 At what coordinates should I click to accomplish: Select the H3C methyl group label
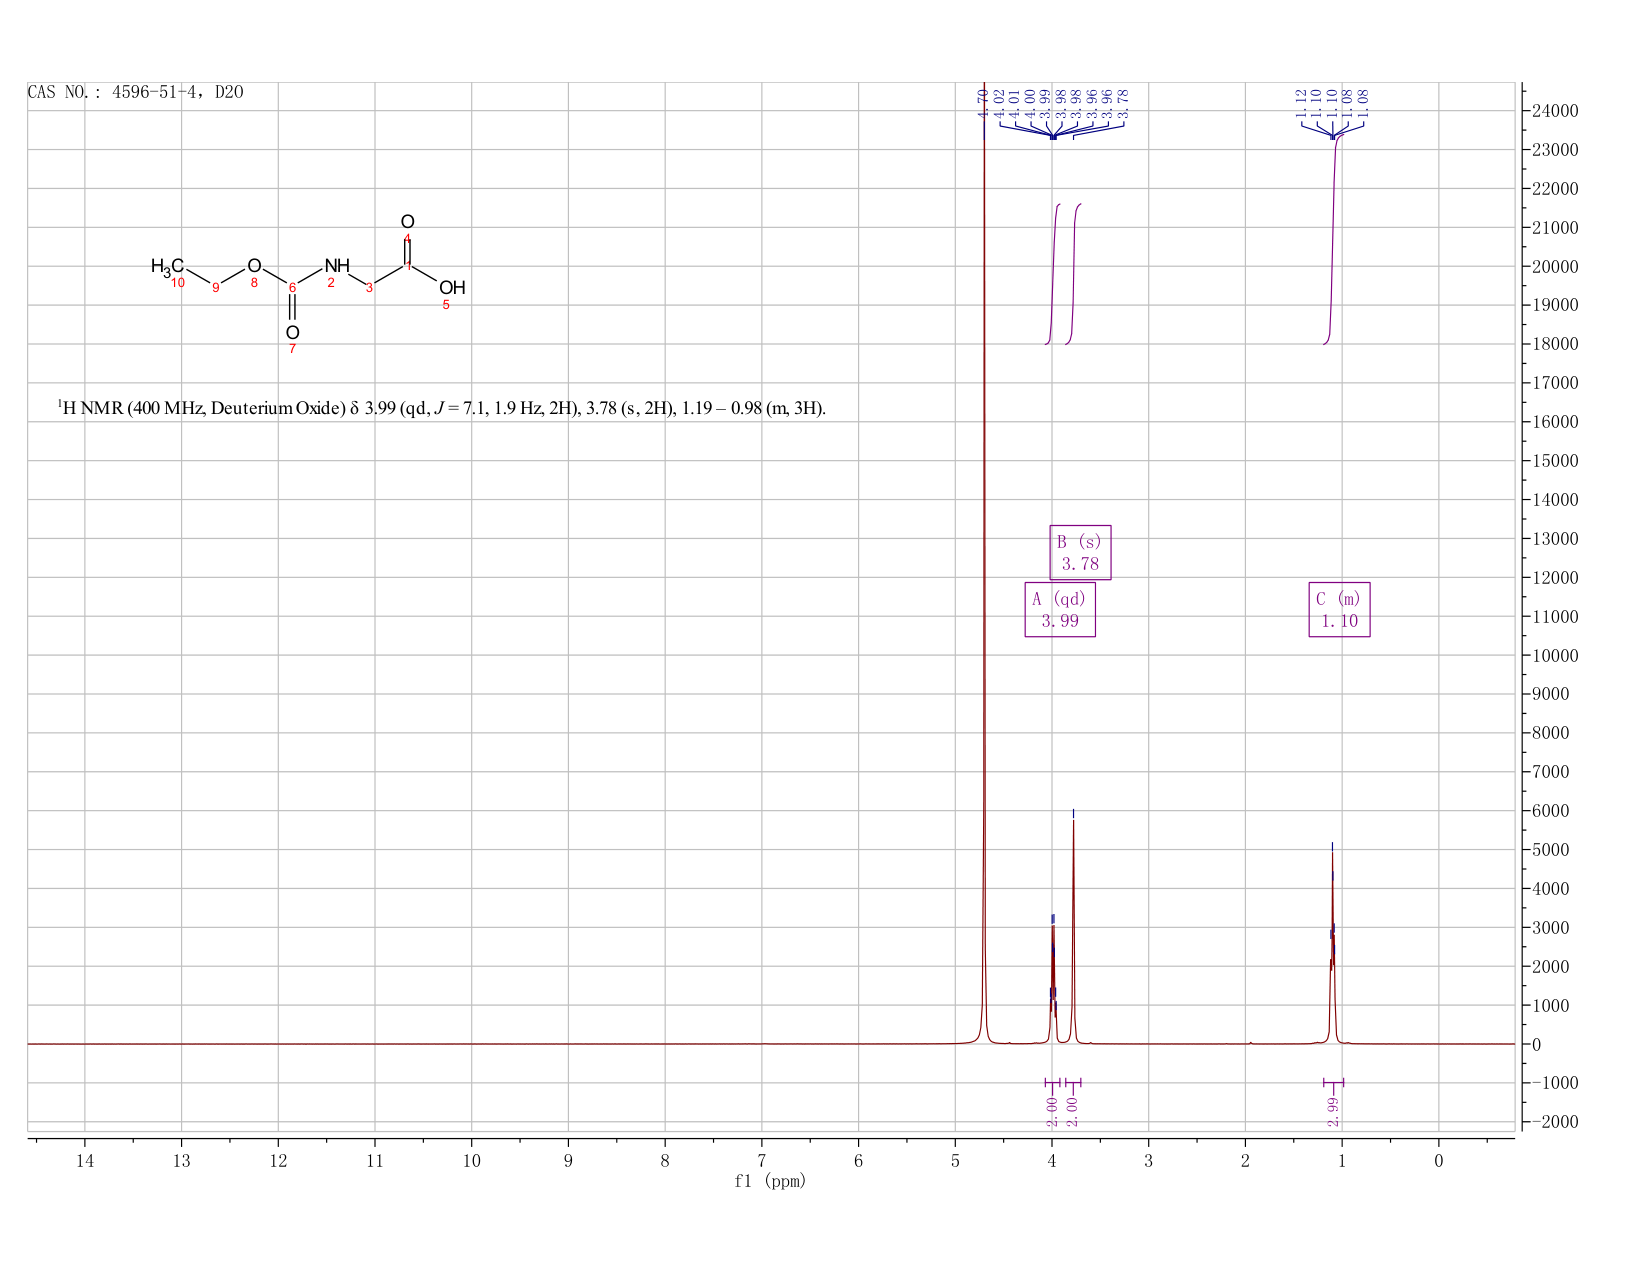(x=167, y=266)
